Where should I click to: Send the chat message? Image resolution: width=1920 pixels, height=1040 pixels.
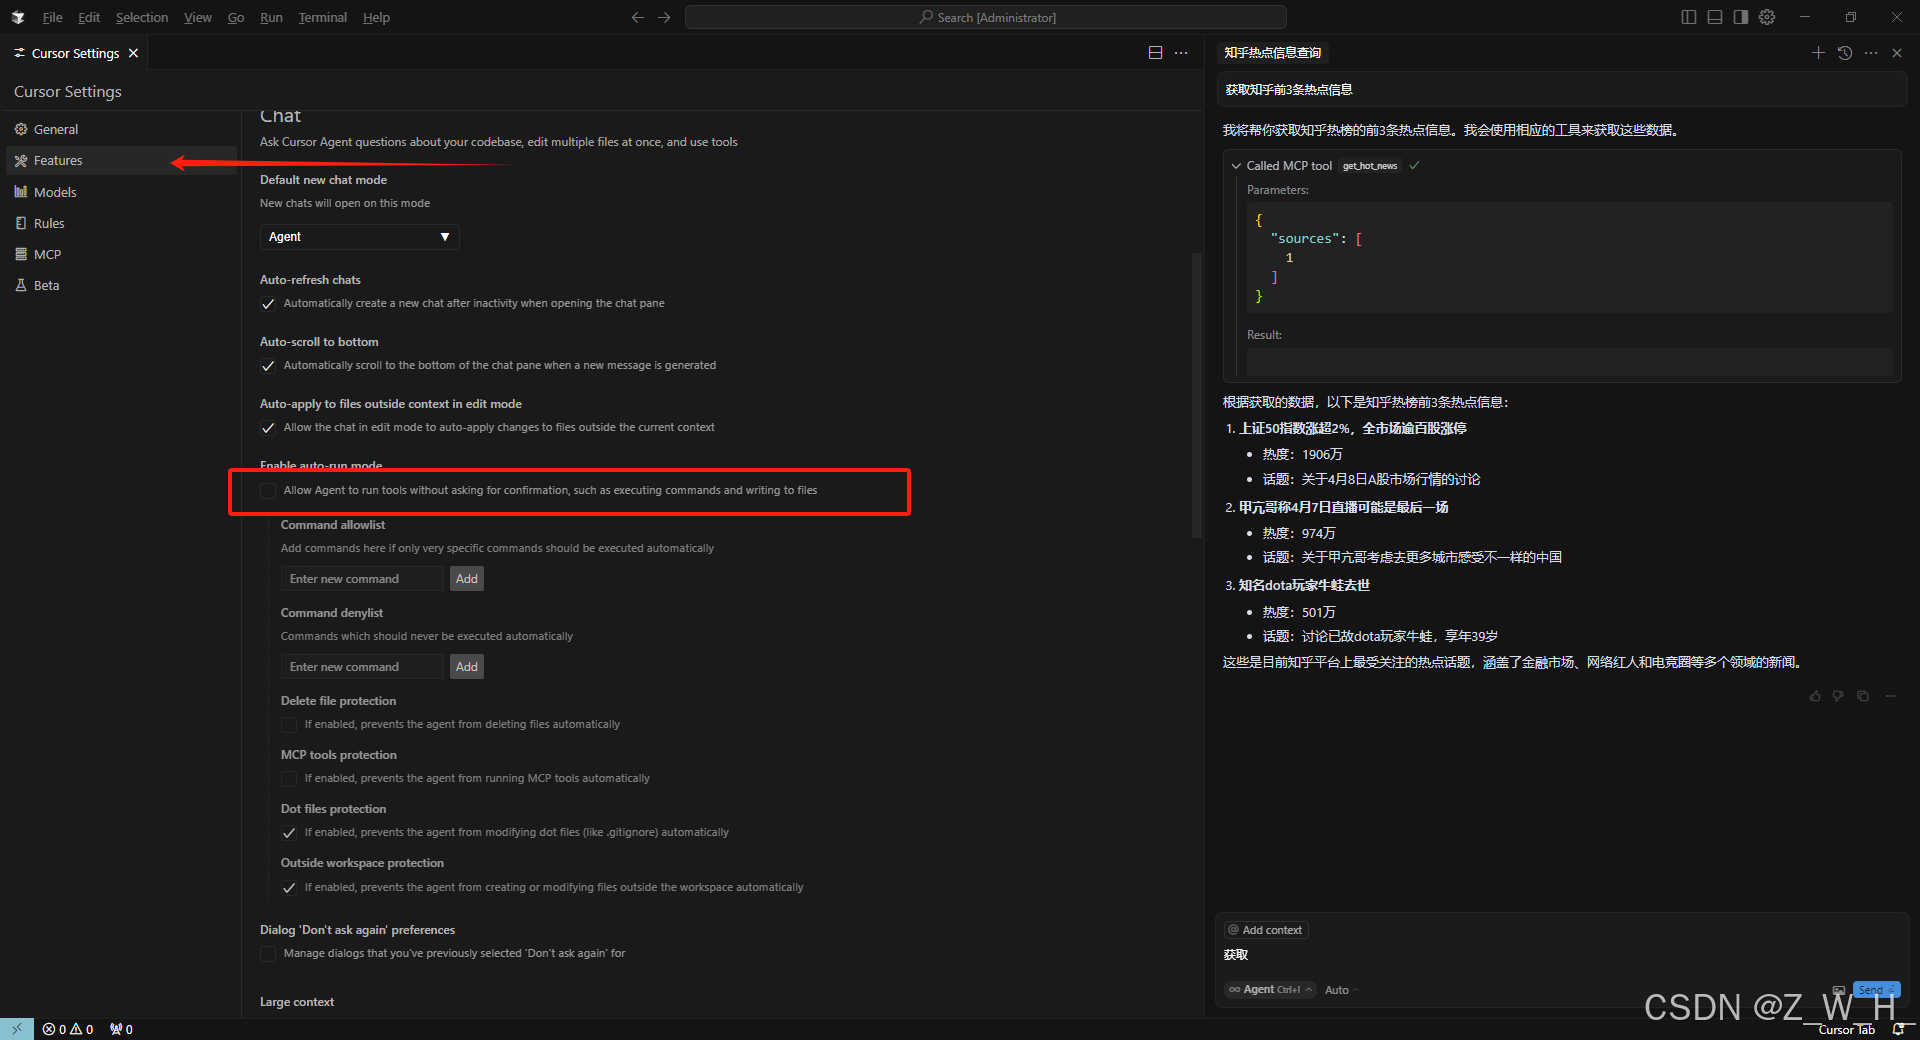[1876, 990]
